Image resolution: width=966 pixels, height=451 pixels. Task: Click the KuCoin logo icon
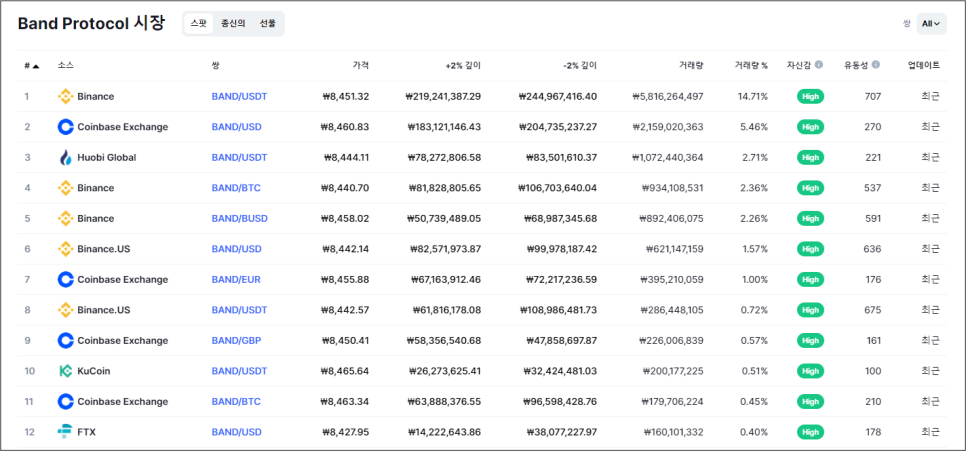pos(65,371)
